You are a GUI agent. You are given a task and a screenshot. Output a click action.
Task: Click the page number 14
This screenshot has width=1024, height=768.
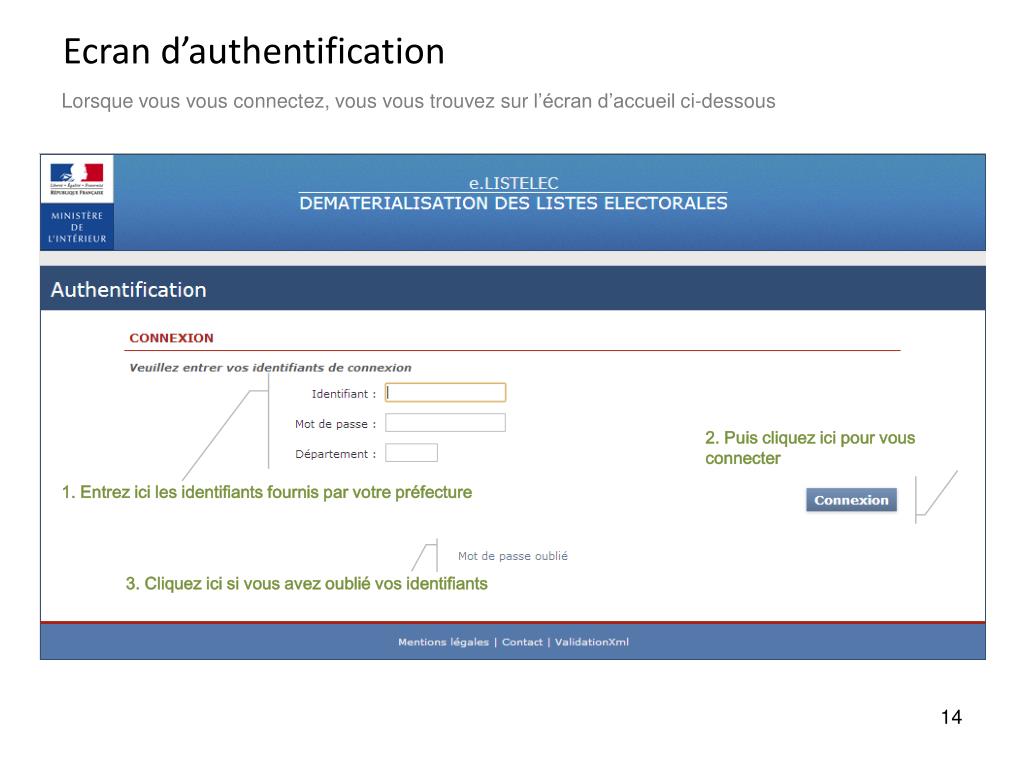(x=952, y=717)
